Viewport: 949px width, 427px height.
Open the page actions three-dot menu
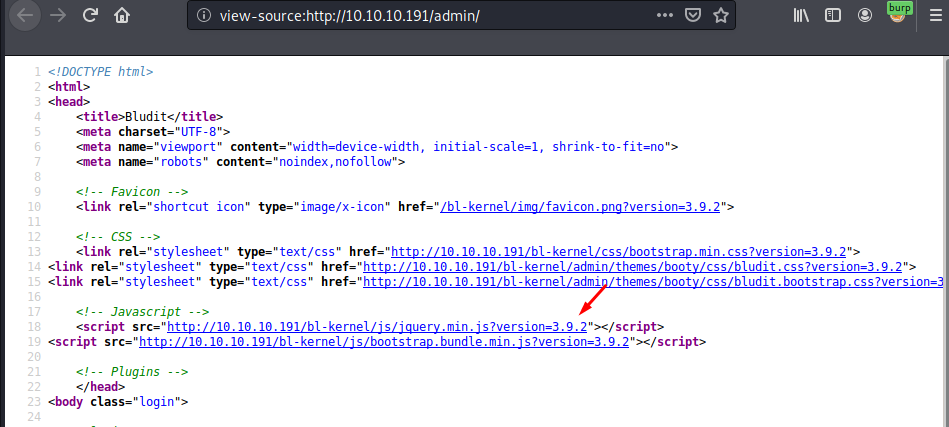click(x=665, y=16)
